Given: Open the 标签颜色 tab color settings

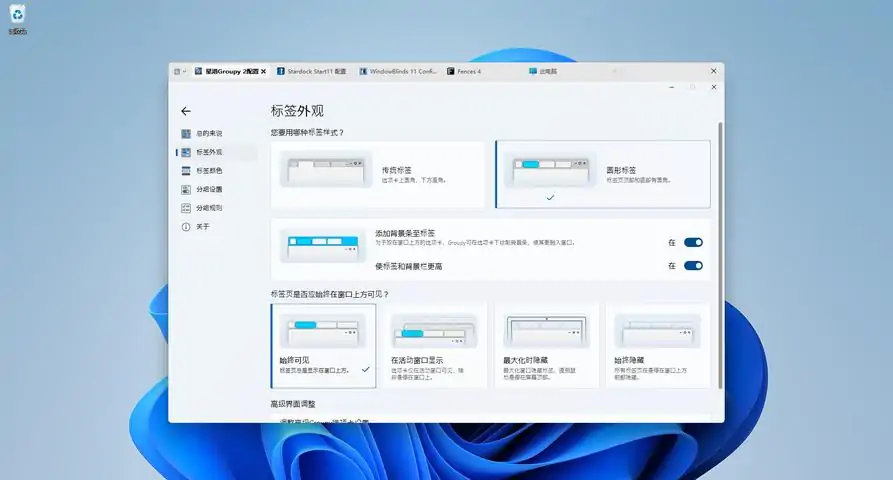Looking at the screenshot, I should 208,171.
